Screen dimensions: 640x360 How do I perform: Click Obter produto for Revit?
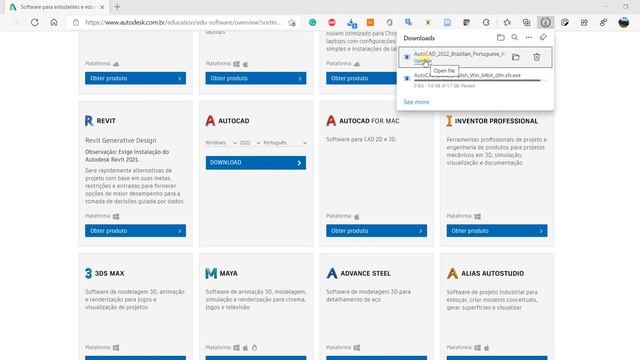coord(135,231)
